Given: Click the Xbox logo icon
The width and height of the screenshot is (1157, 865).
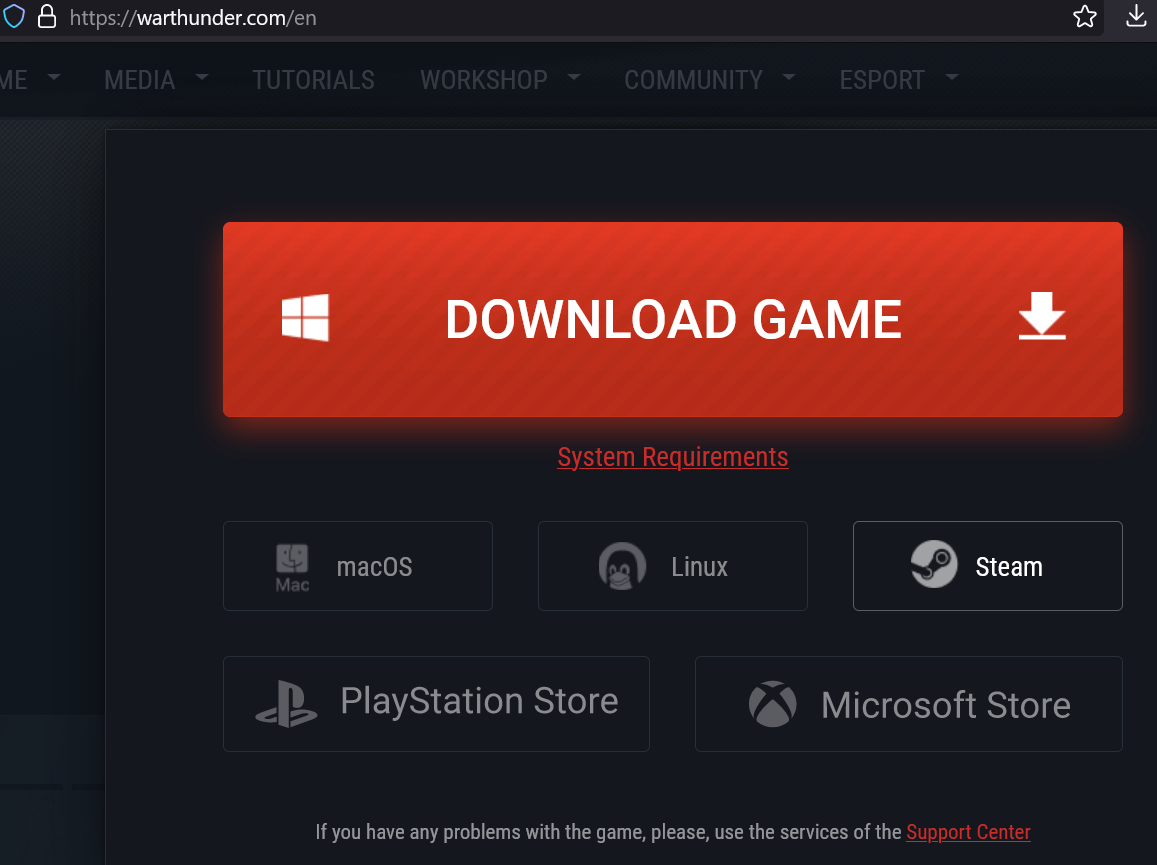Looking at the screenshot, I should click(773, 704).
